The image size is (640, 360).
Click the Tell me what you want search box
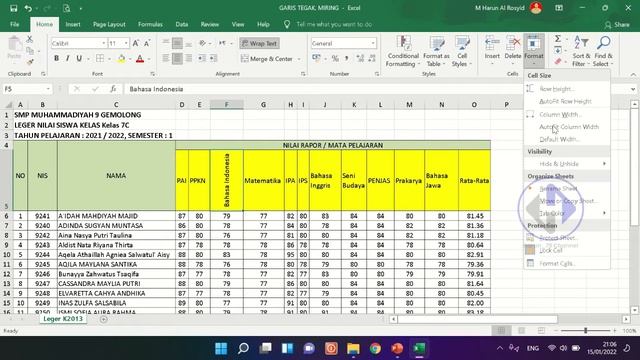click(334, 24)
